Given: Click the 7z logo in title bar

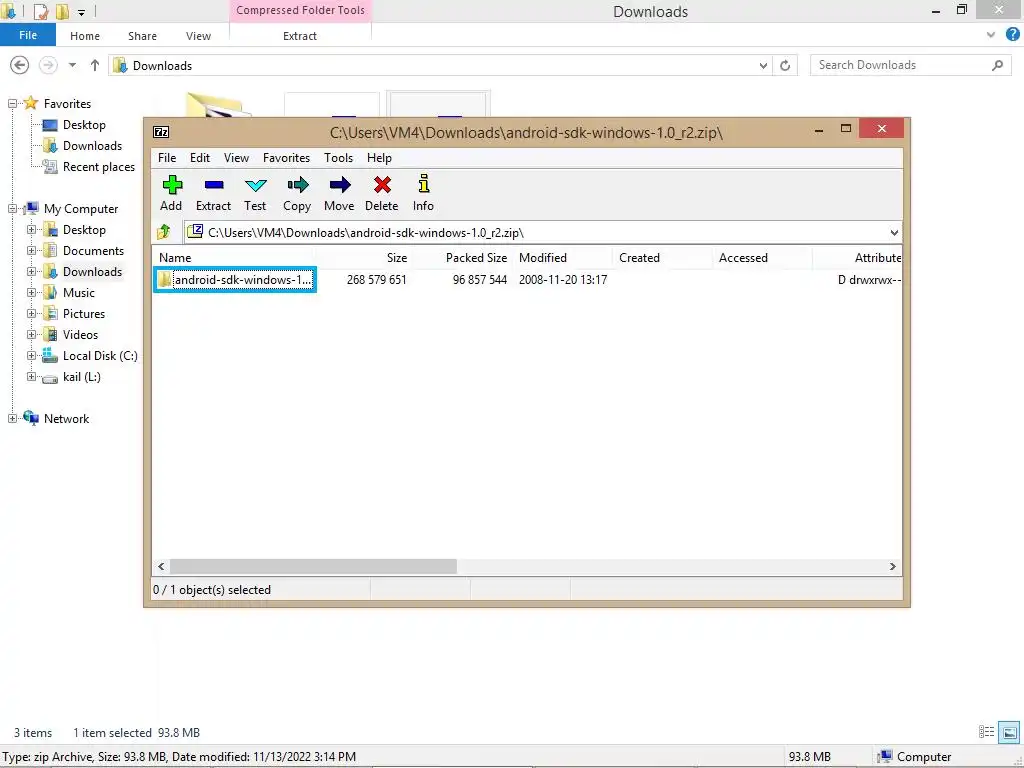Looking at the screenshot, I should (161, 132).
